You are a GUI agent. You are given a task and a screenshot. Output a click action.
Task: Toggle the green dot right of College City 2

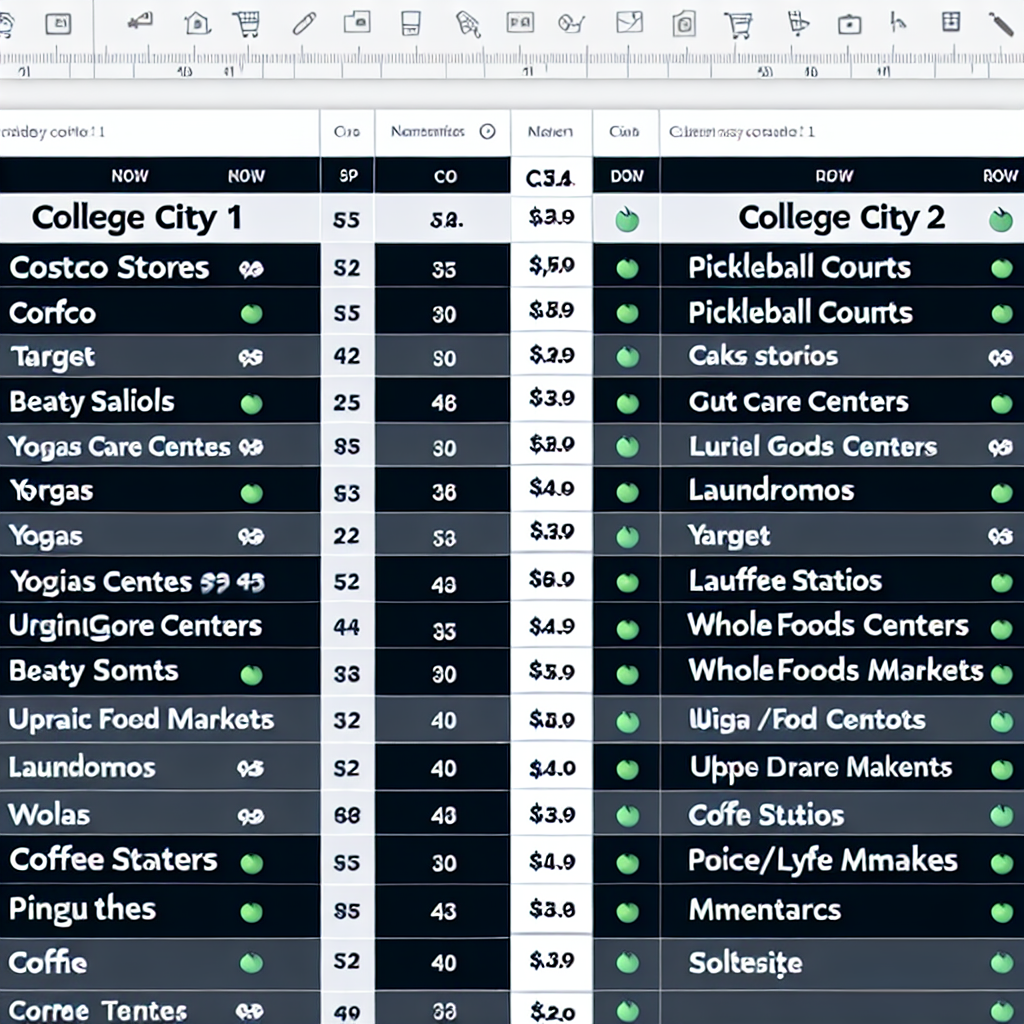click(1000, 220)
